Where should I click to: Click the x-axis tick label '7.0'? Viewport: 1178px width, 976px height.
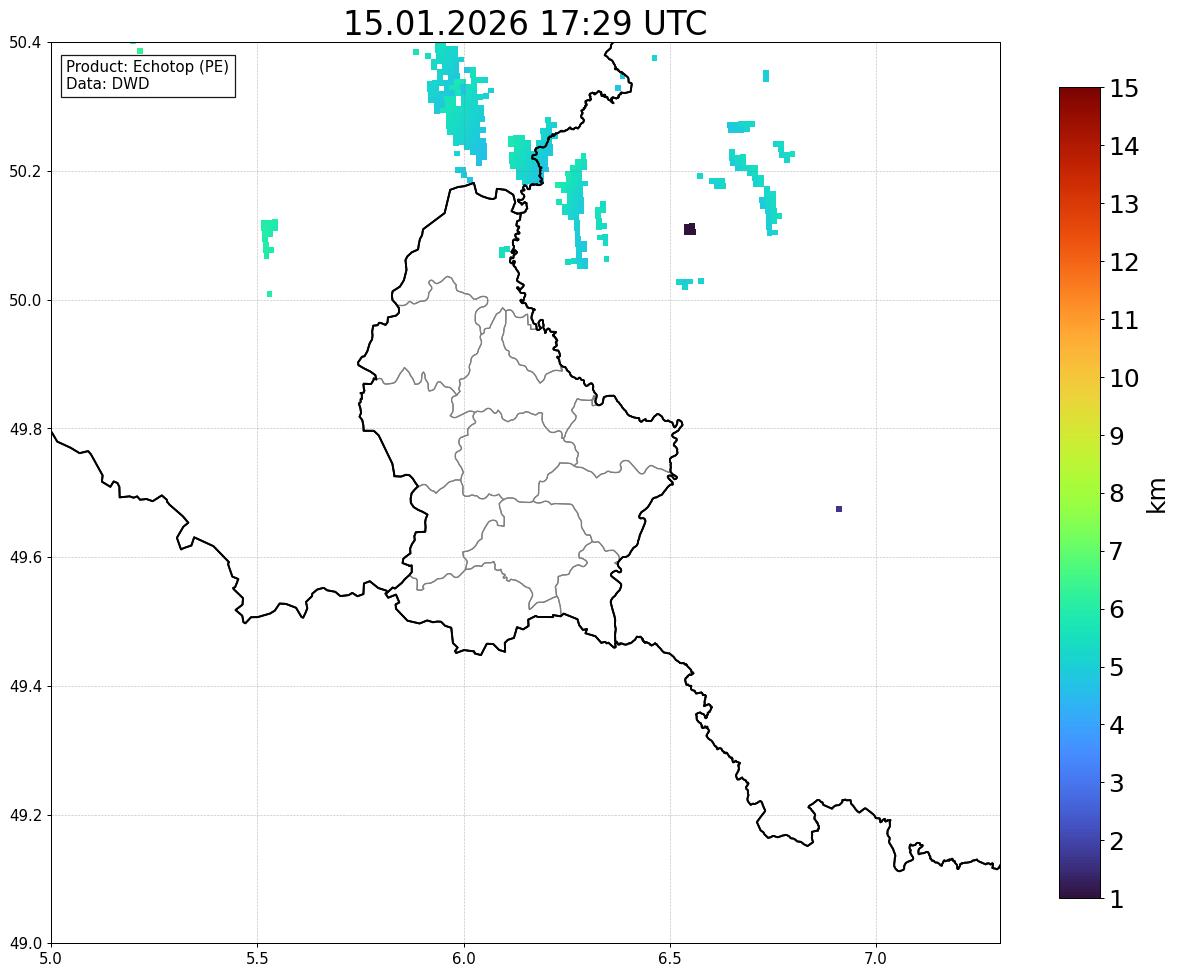(876, 959)
